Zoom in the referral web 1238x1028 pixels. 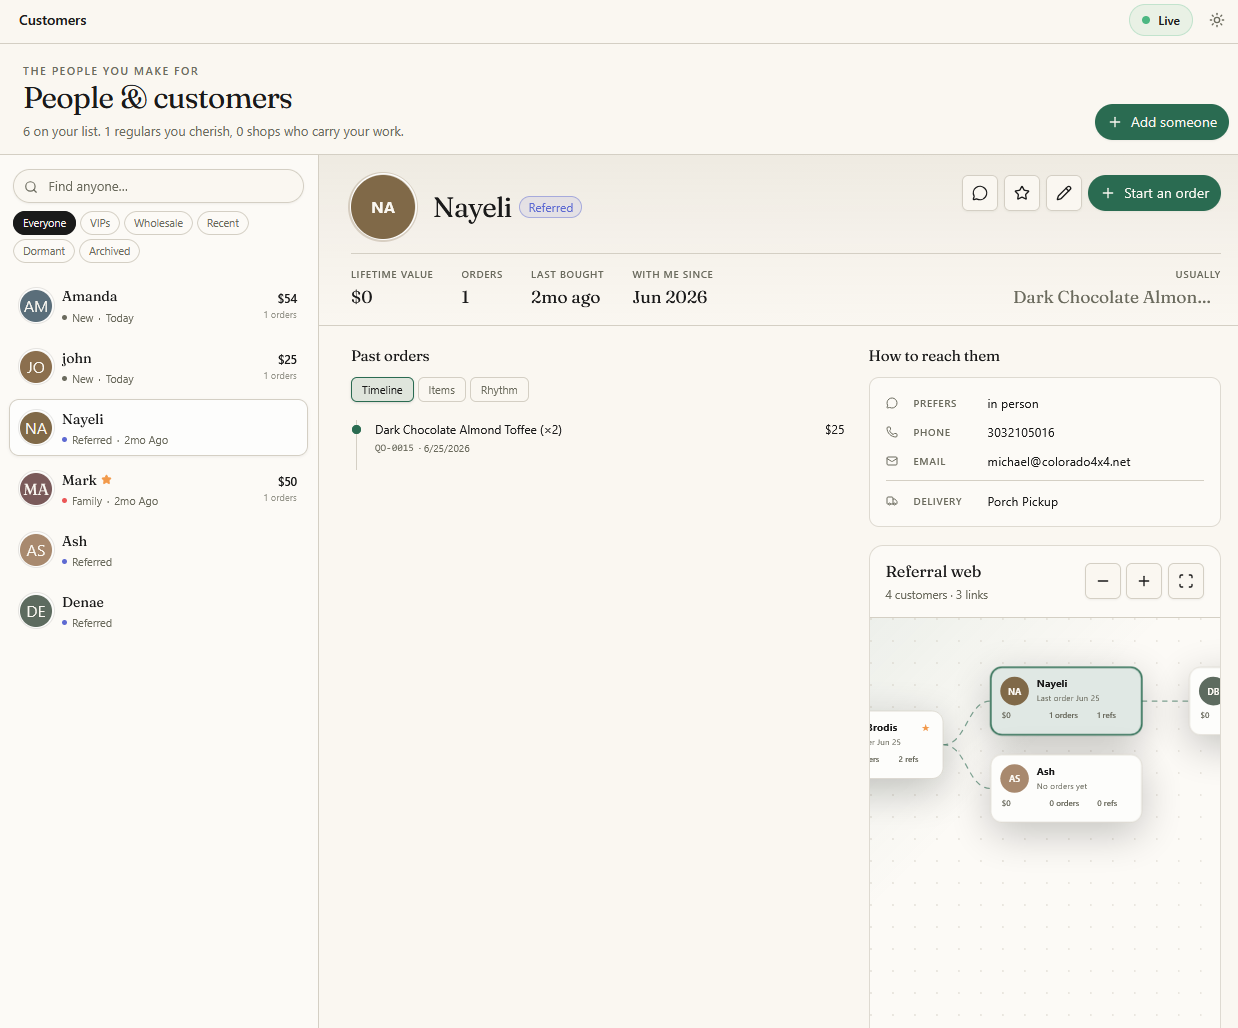coord(1144,581)
